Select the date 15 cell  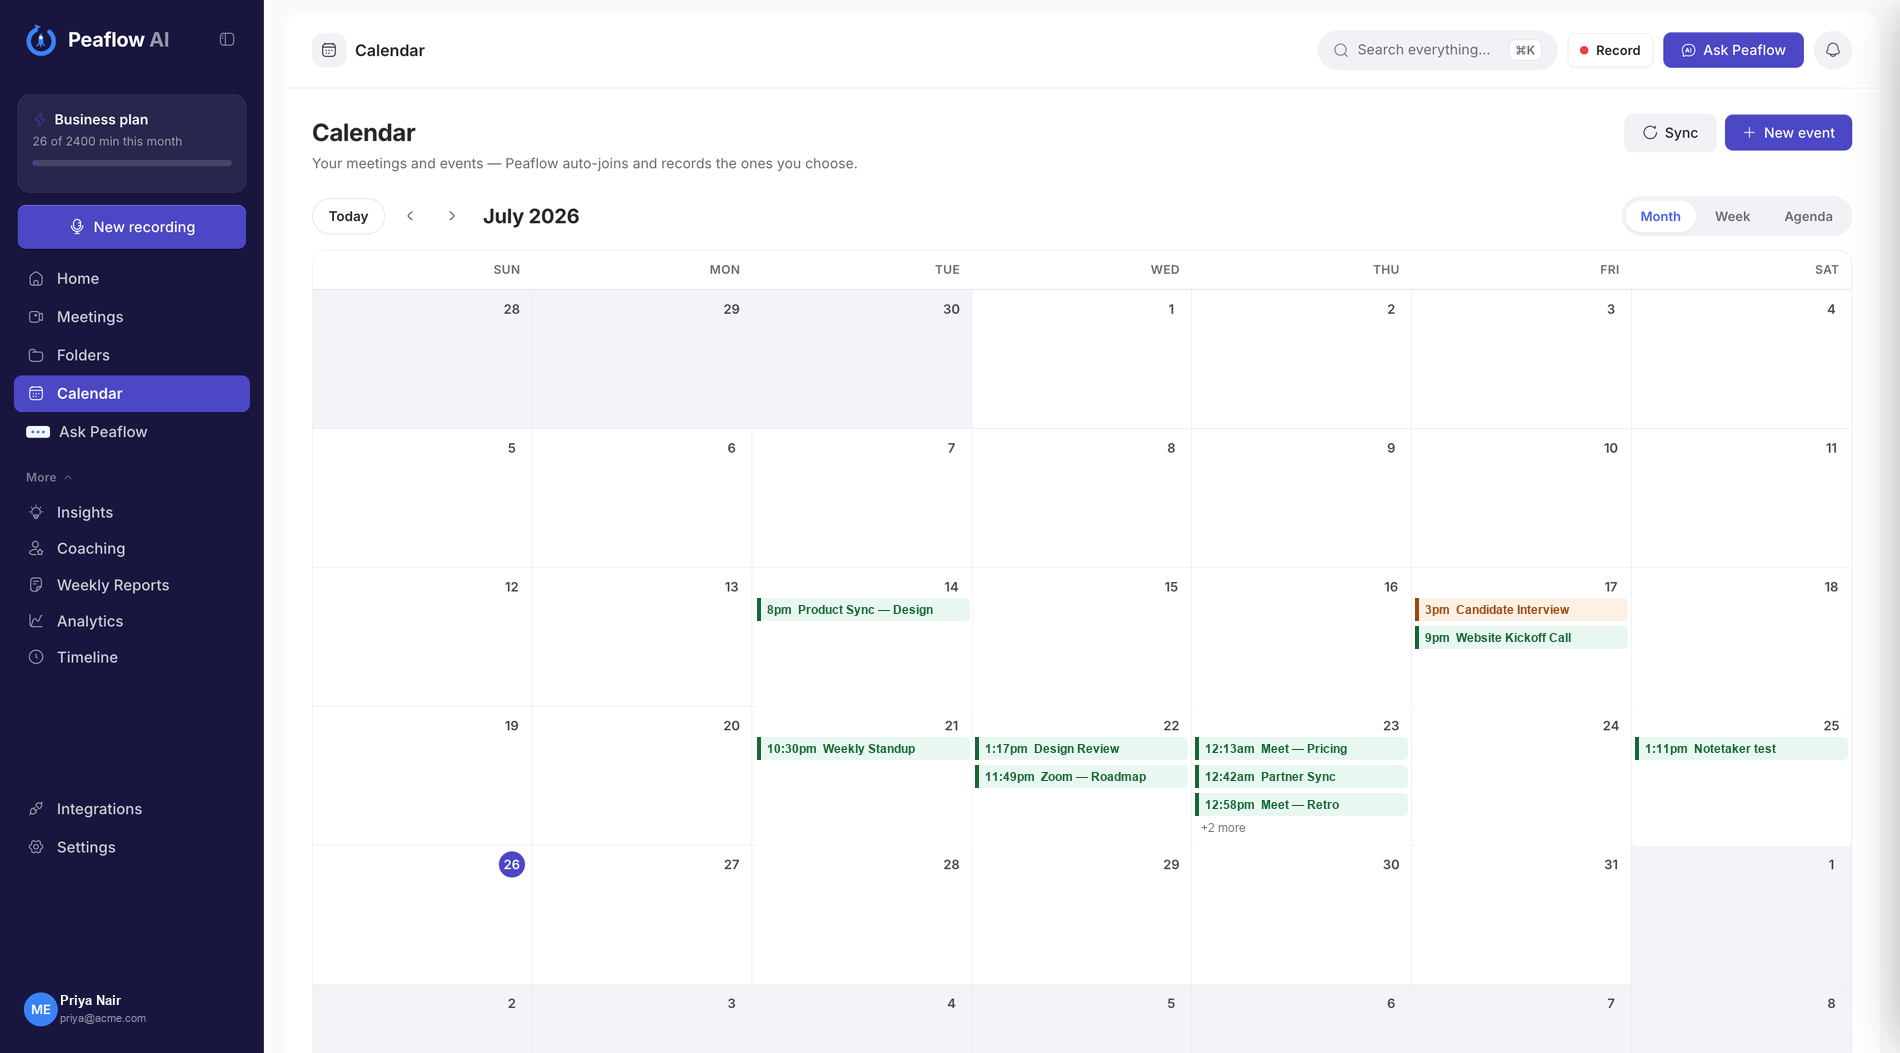tap(1082, 637)
